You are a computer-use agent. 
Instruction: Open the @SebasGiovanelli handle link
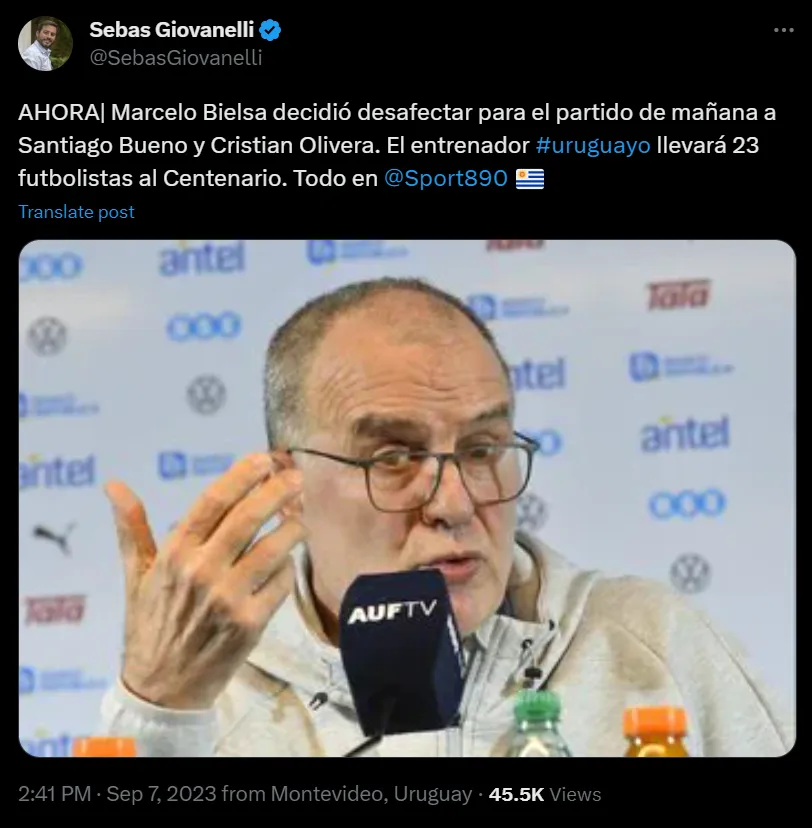click(176, 58)
